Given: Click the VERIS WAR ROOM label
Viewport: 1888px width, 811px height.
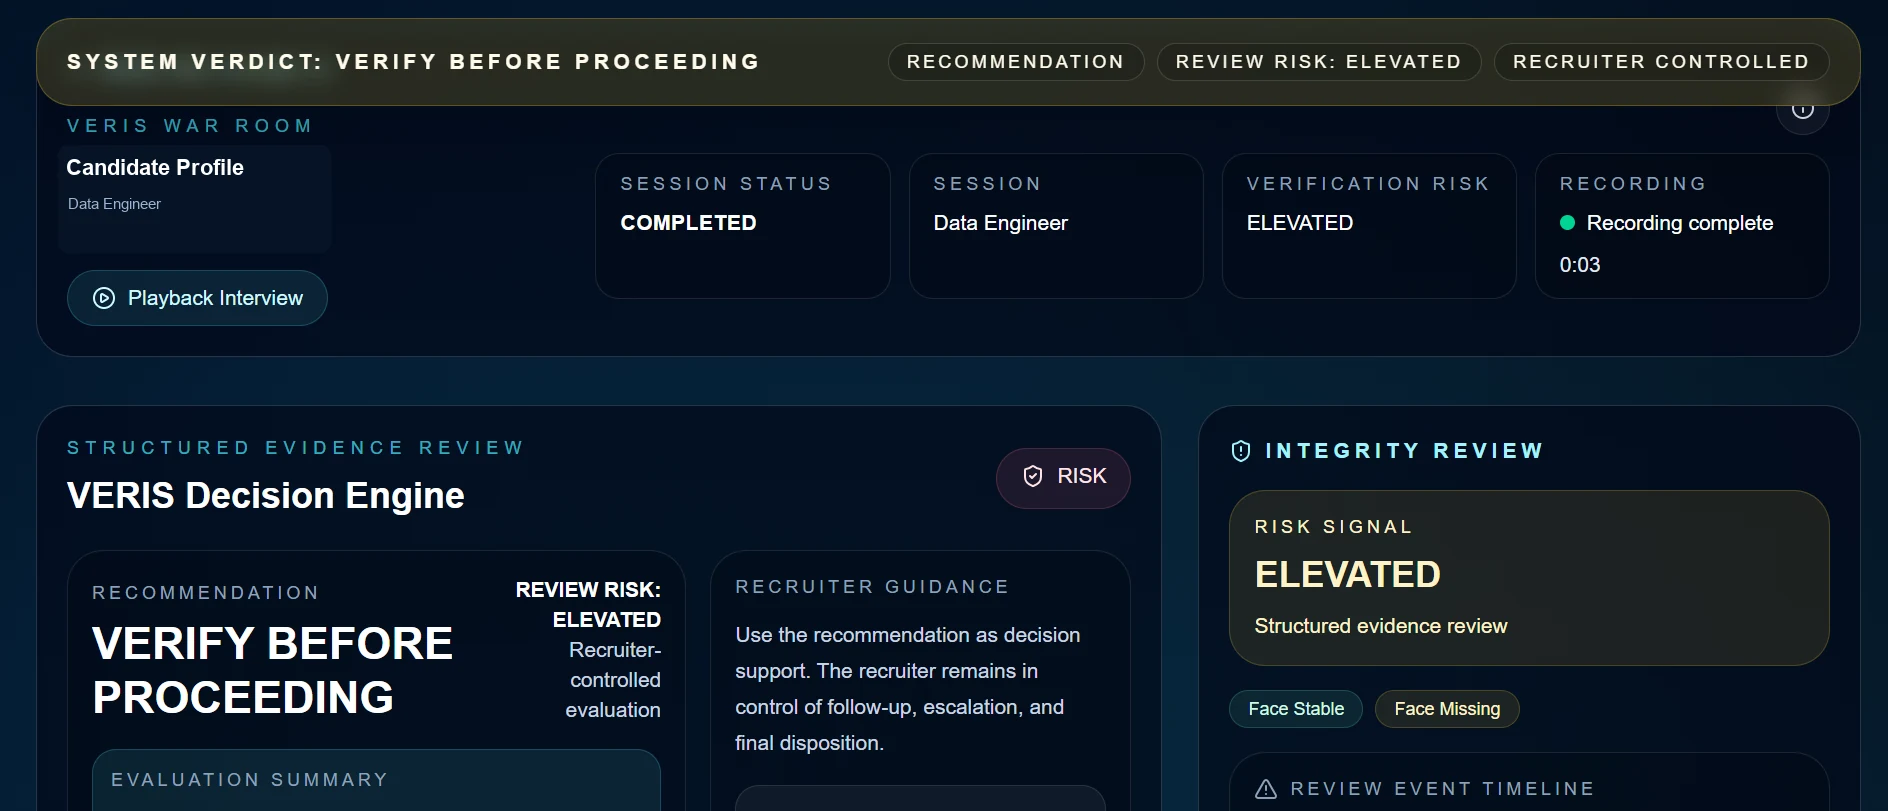Looking at the screenshot, I should pos(190,126).
